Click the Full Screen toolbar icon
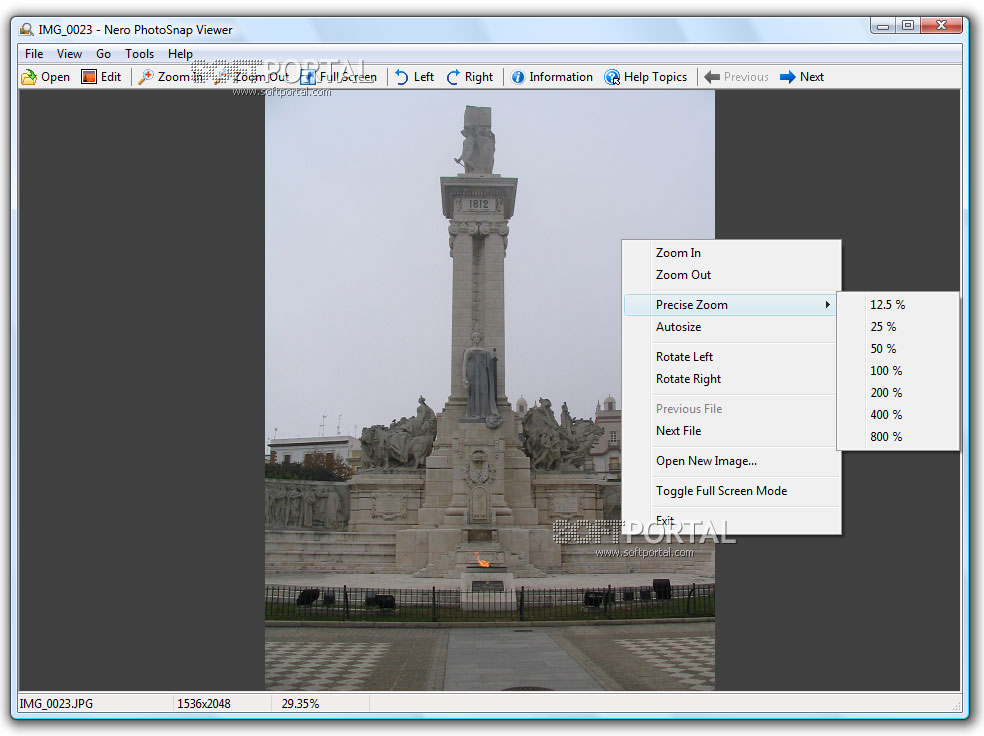Viewport: 984px width, 736px height. (x=308, y=77)
